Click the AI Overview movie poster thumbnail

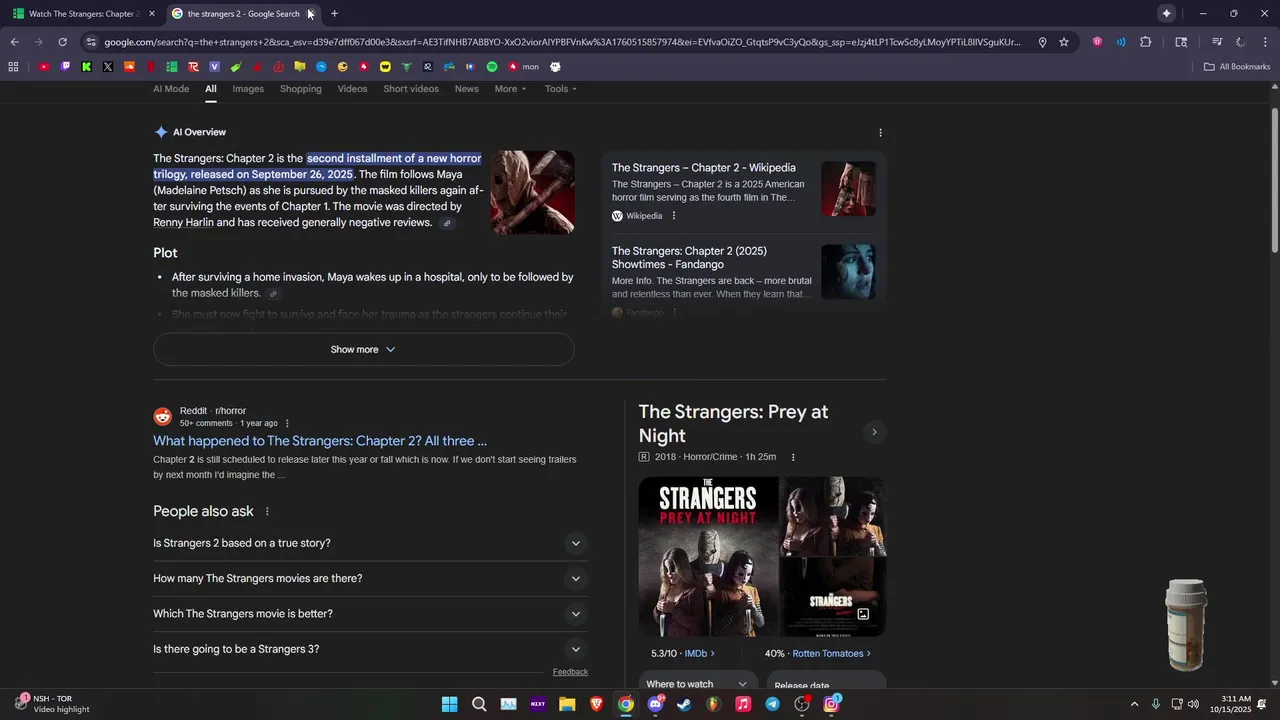coord(532,192)
